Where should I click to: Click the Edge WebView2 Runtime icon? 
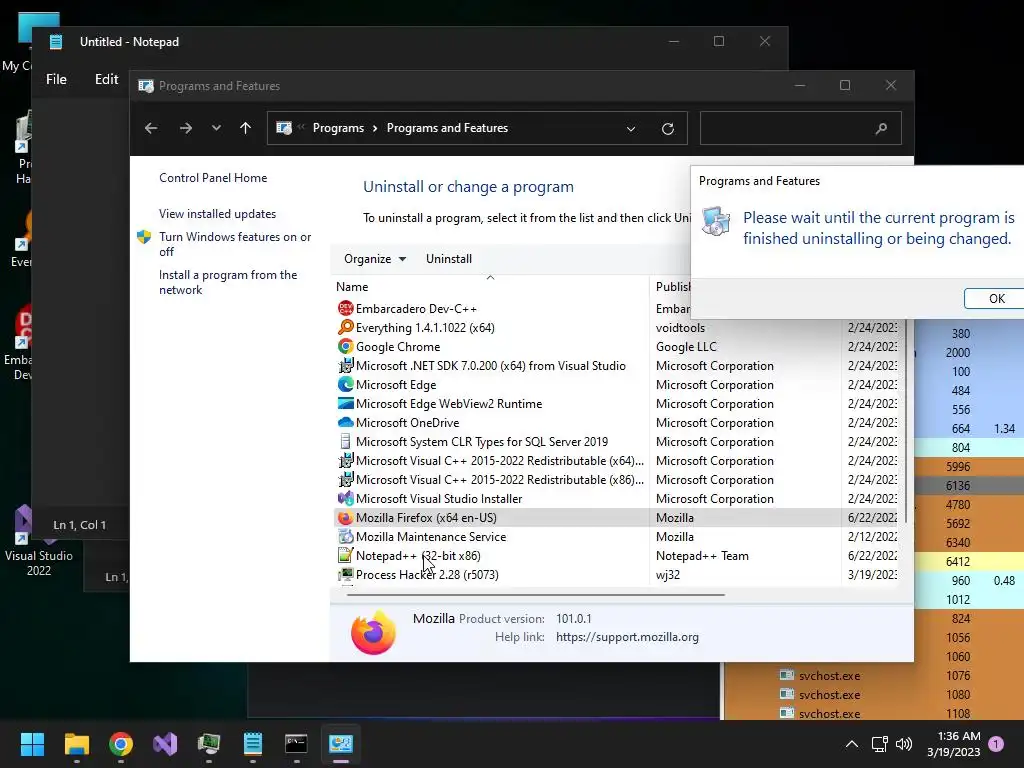coord(345,403)
